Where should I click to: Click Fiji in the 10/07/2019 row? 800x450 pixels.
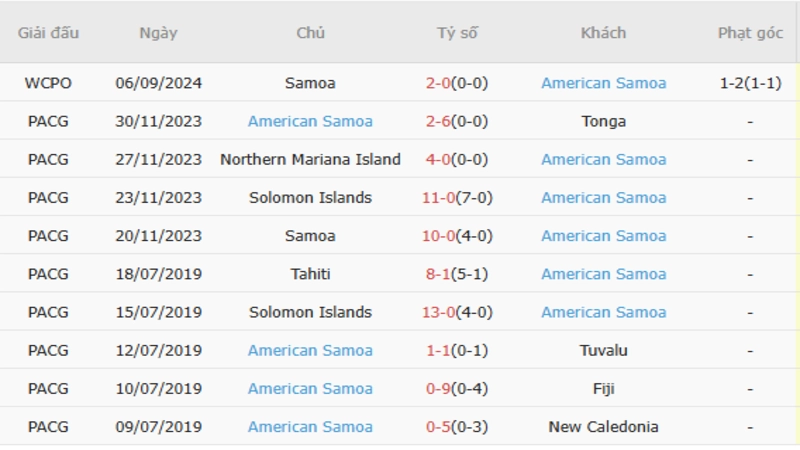[603, 388]
